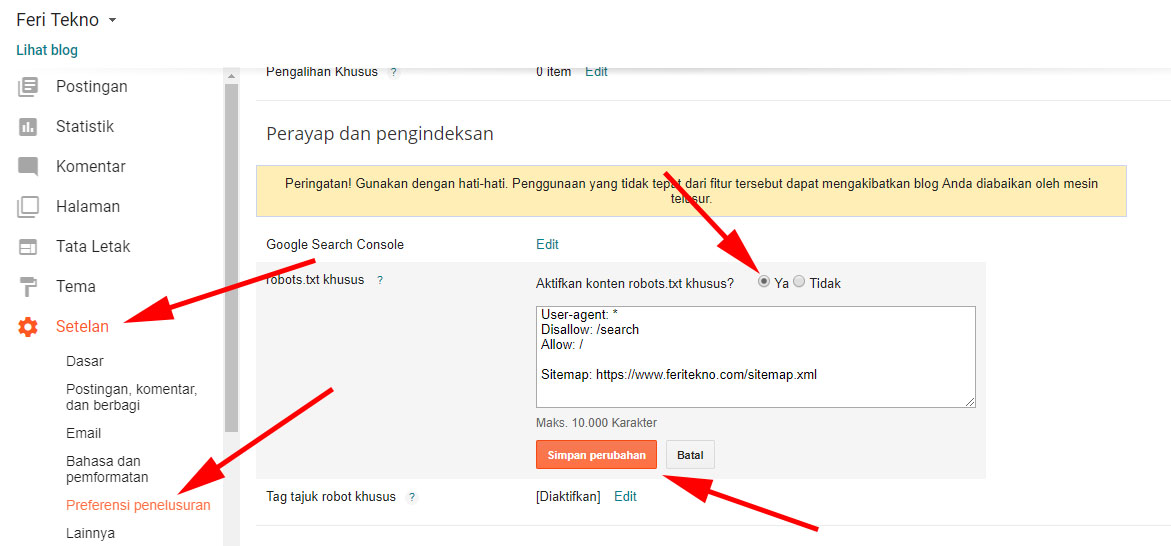
Task: Click the Setelan gear icon
Action: (28, 326)
